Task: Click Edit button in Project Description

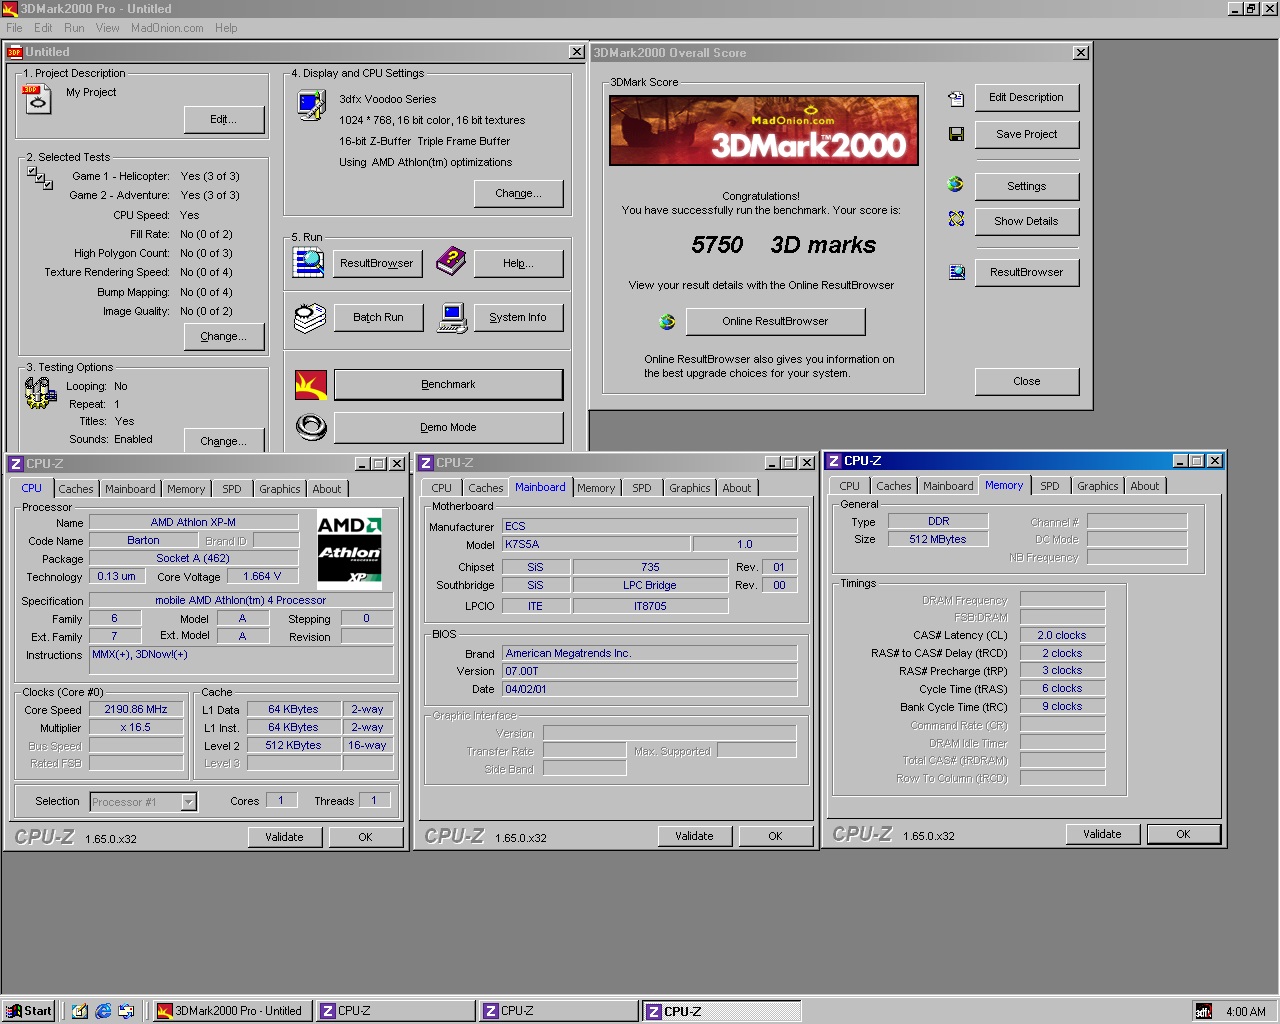Action: click(x=224, y=119)
